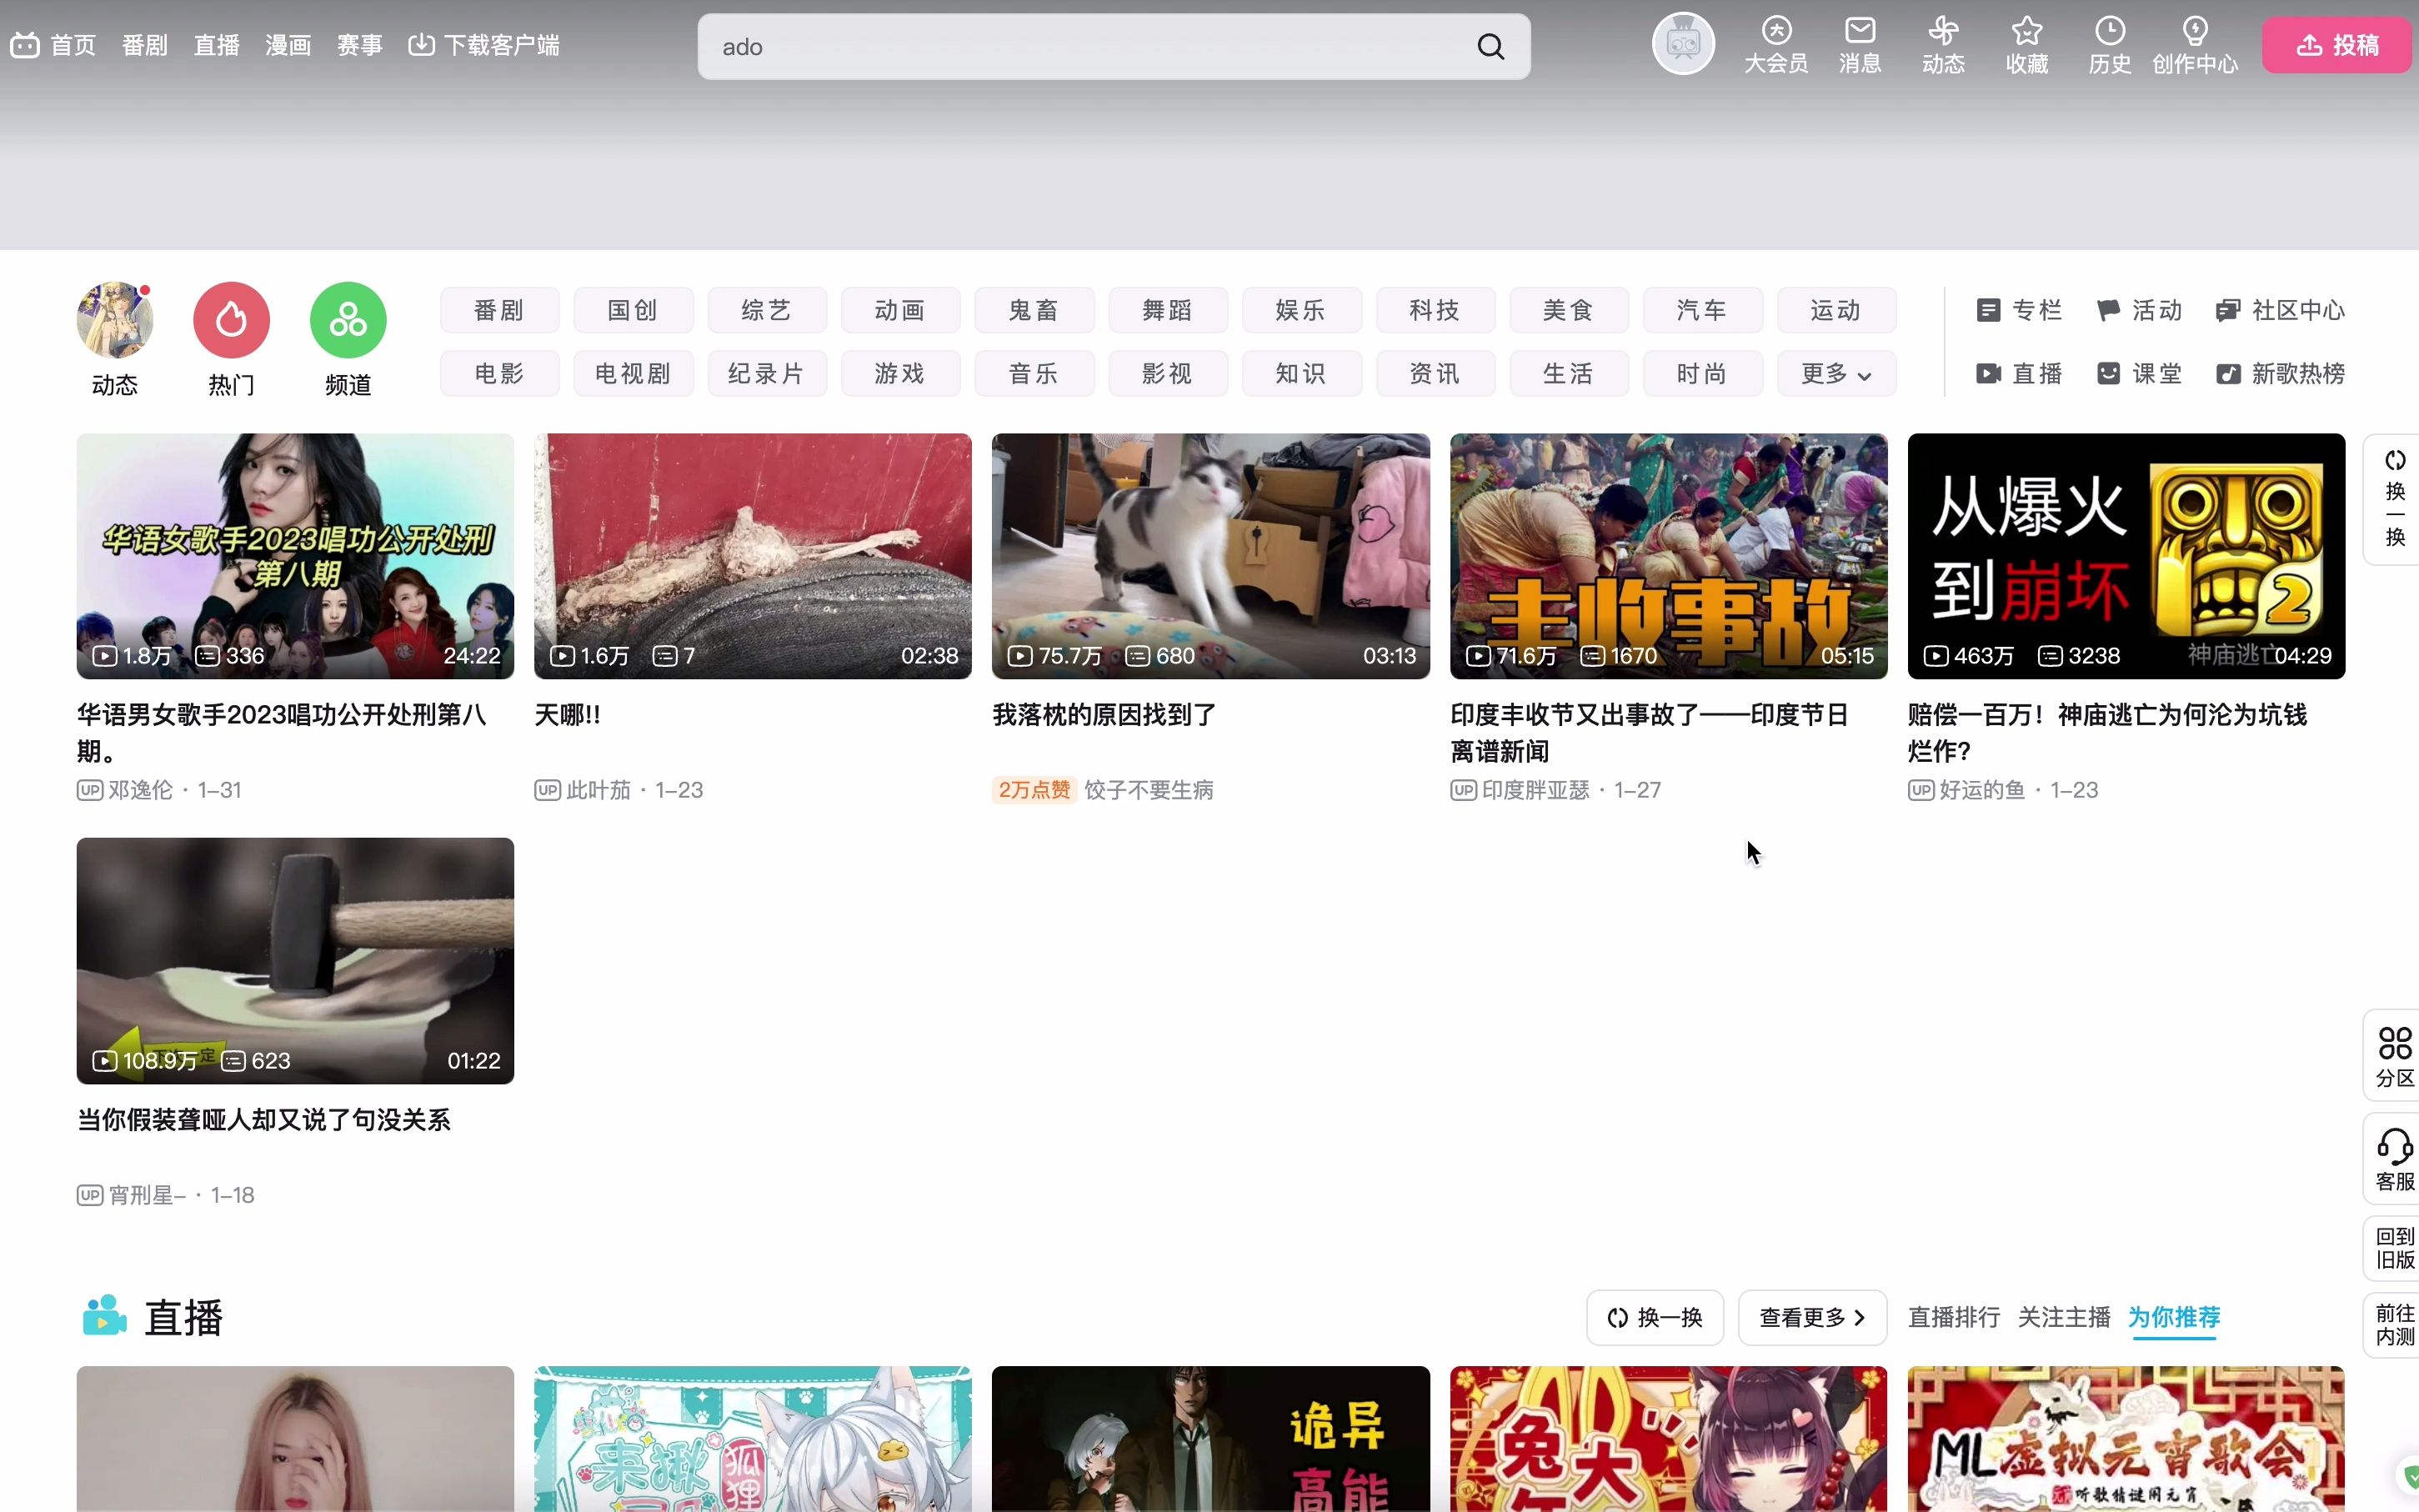Click 下载客户端 download link
Screen dimensions: 2419x1512
click(x=484, y=45)
